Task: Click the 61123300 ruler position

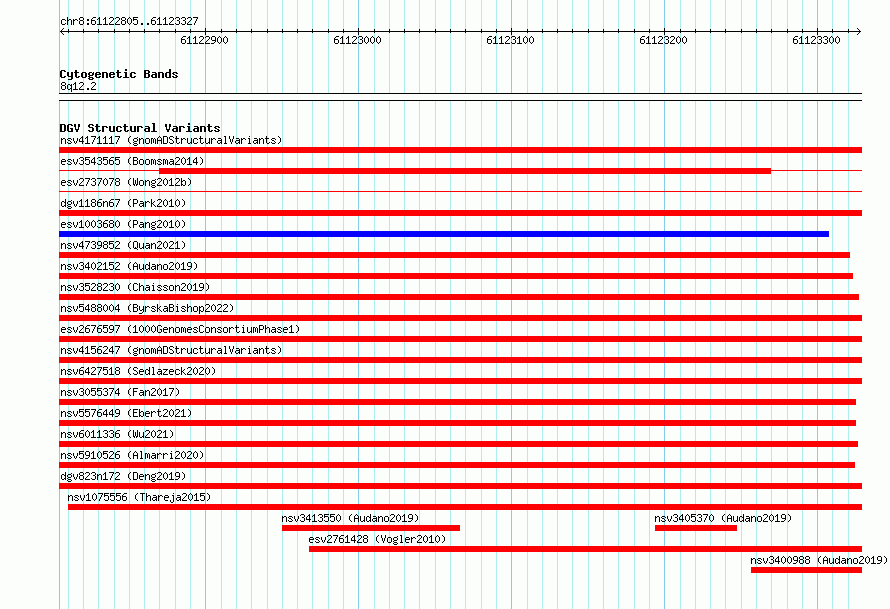Action: coord(816,40)
